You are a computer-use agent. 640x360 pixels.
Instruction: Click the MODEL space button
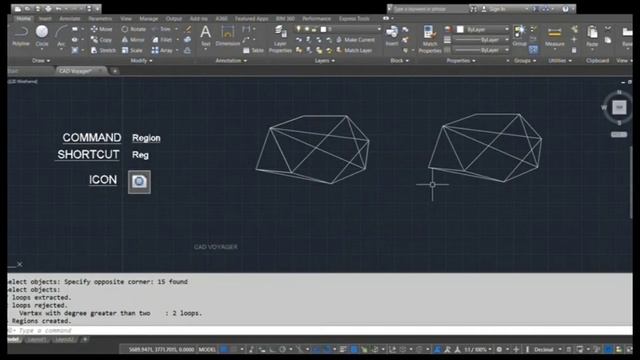tap(207, 349)
